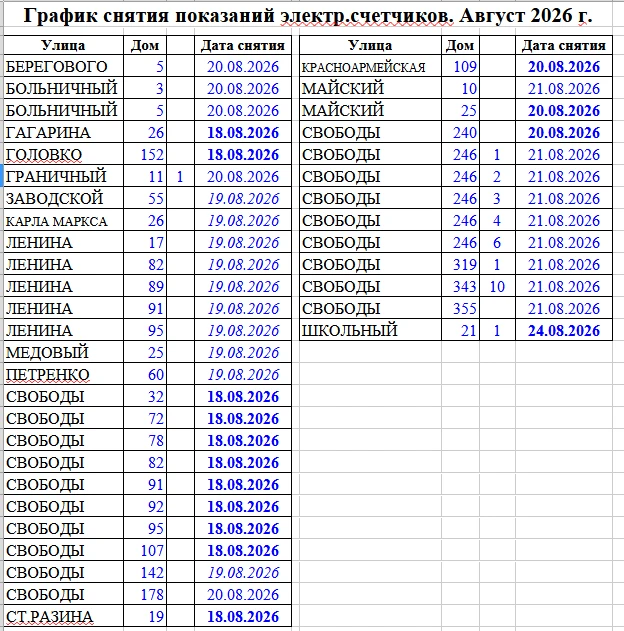Select the cell 'КАРЛА МАРКСА'

64,221
